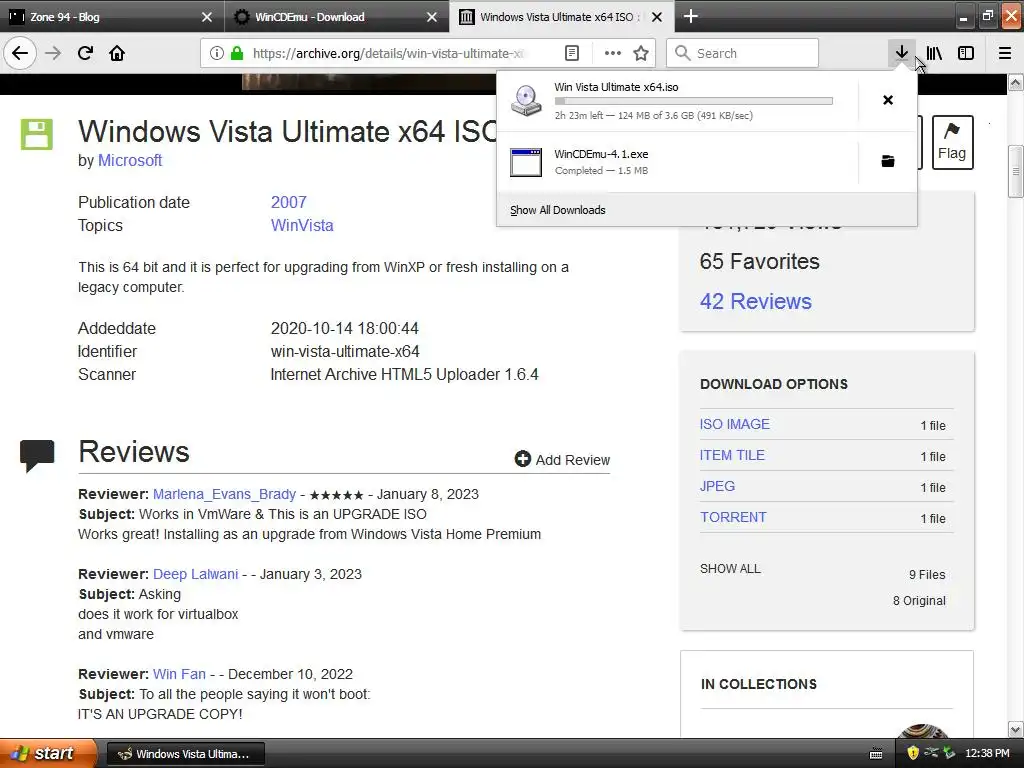The image size is (1024, 768).
Task: Select the Windows Vista Ultimate x64 ISO tab
Action: [x=562, y=17]
